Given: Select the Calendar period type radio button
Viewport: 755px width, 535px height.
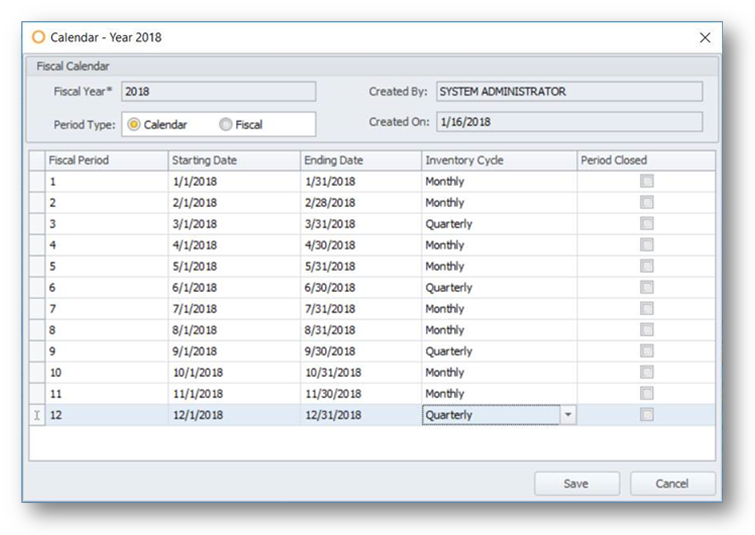Looking at the screenshot, I should [134, 125].
